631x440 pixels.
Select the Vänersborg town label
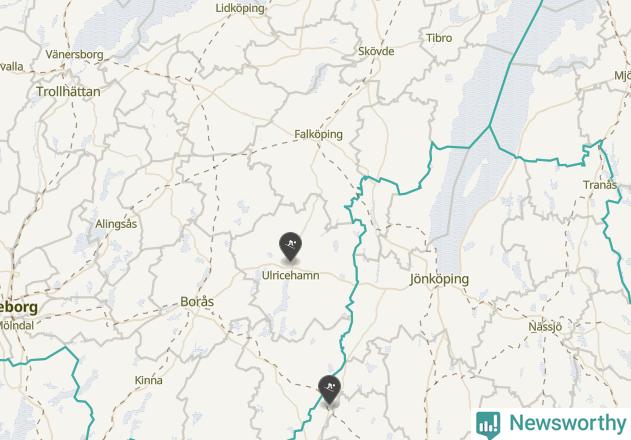click(74, 54)
